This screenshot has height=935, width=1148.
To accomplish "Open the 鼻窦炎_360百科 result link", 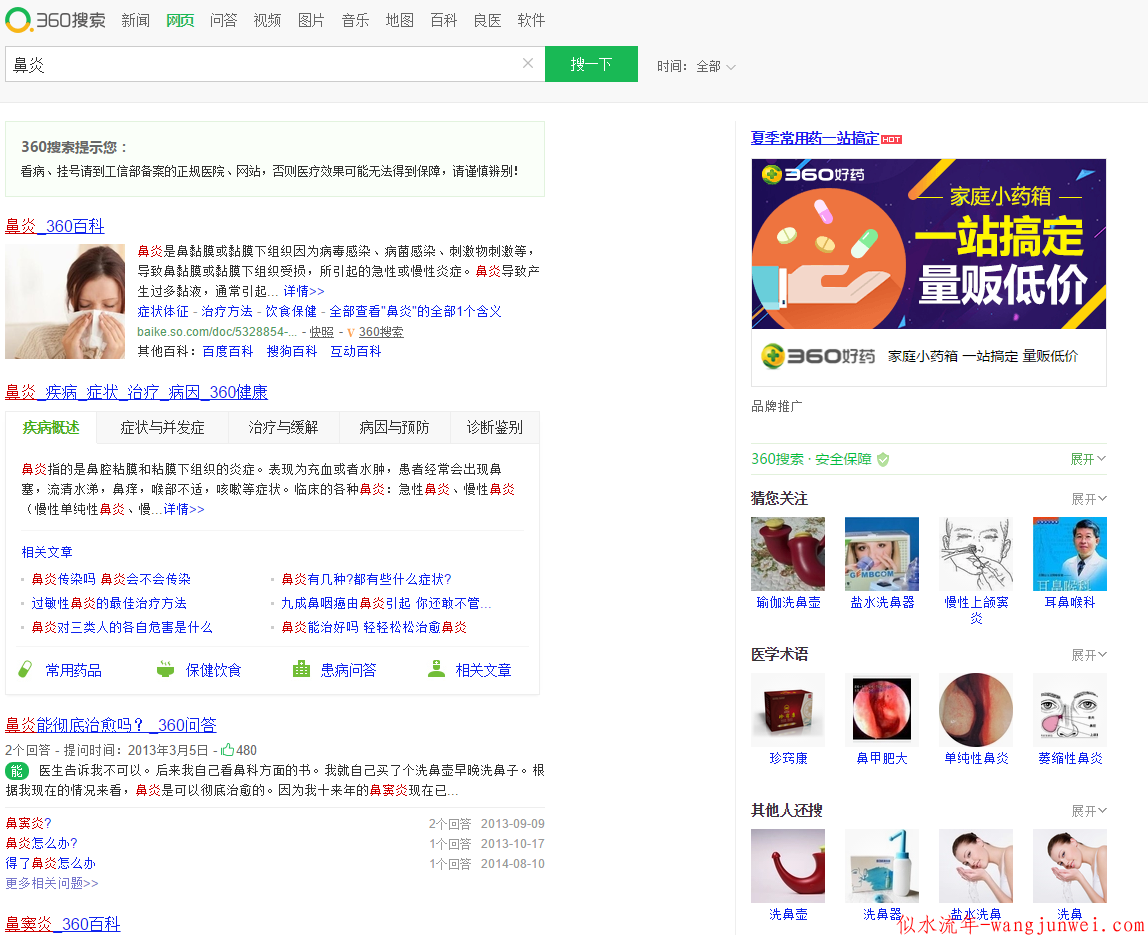I will [x=63, y=924].
